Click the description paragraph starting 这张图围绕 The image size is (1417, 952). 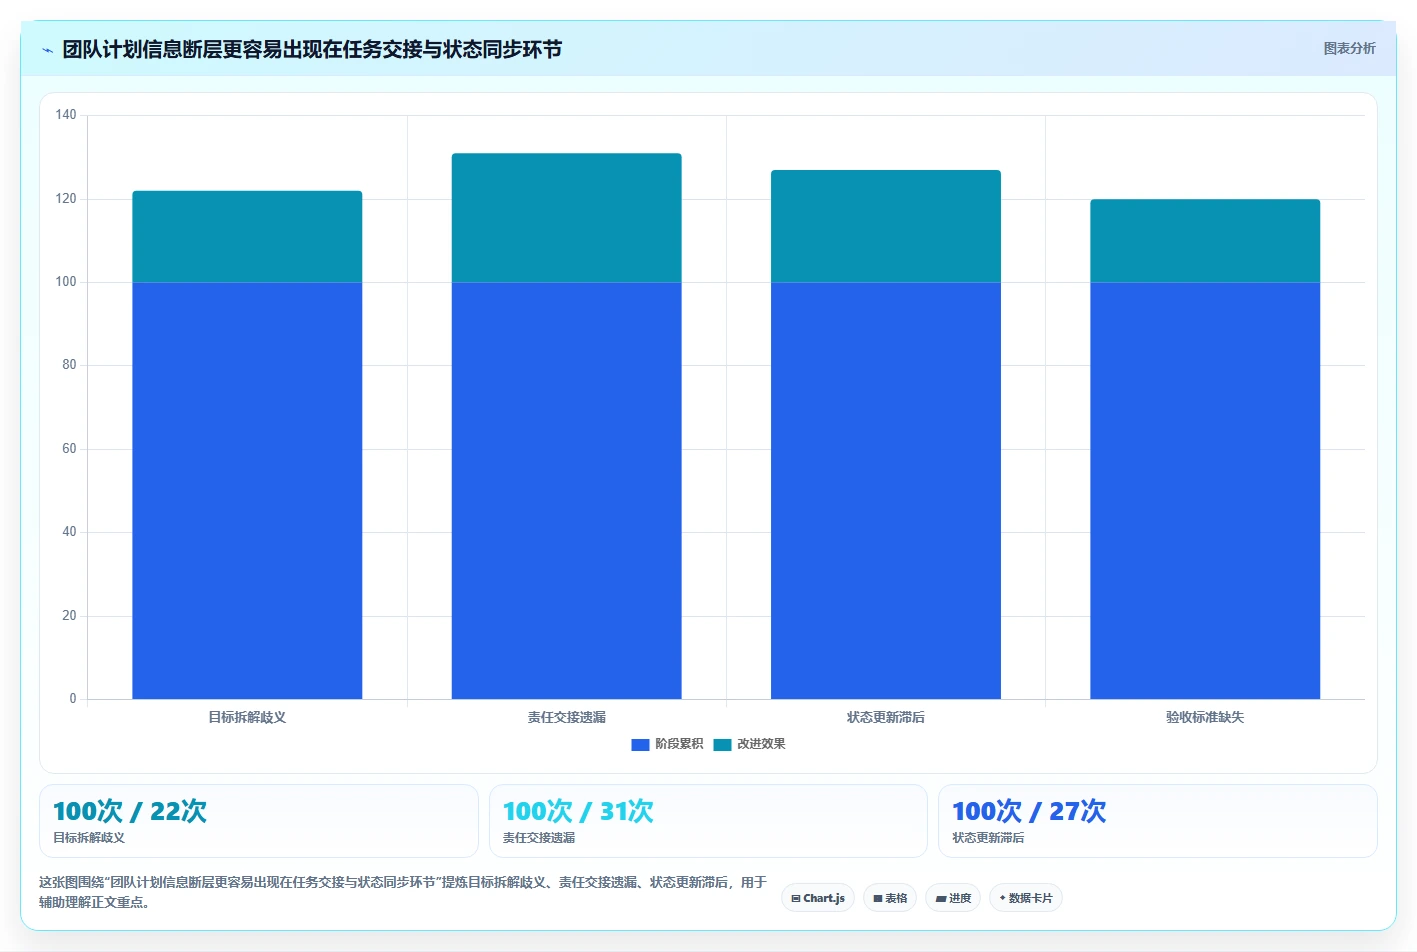[x=403, y=892]
